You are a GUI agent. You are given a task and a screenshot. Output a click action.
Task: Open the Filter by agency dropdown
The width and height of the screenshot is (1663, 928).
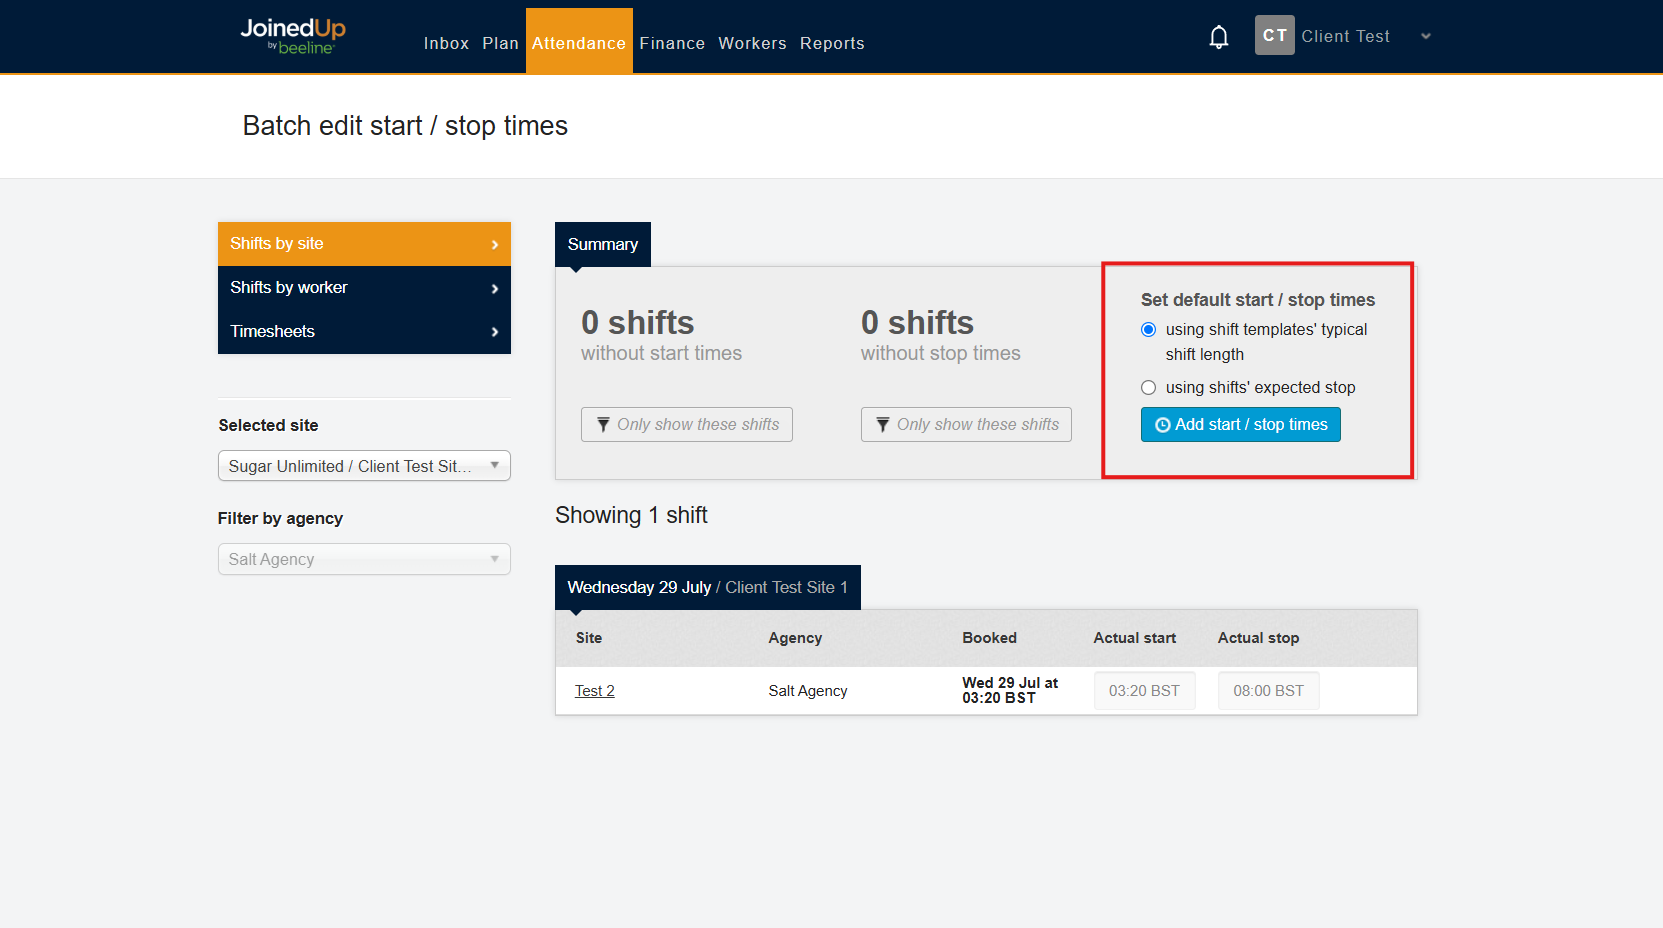pyautogui.click(x=364, y=559)
